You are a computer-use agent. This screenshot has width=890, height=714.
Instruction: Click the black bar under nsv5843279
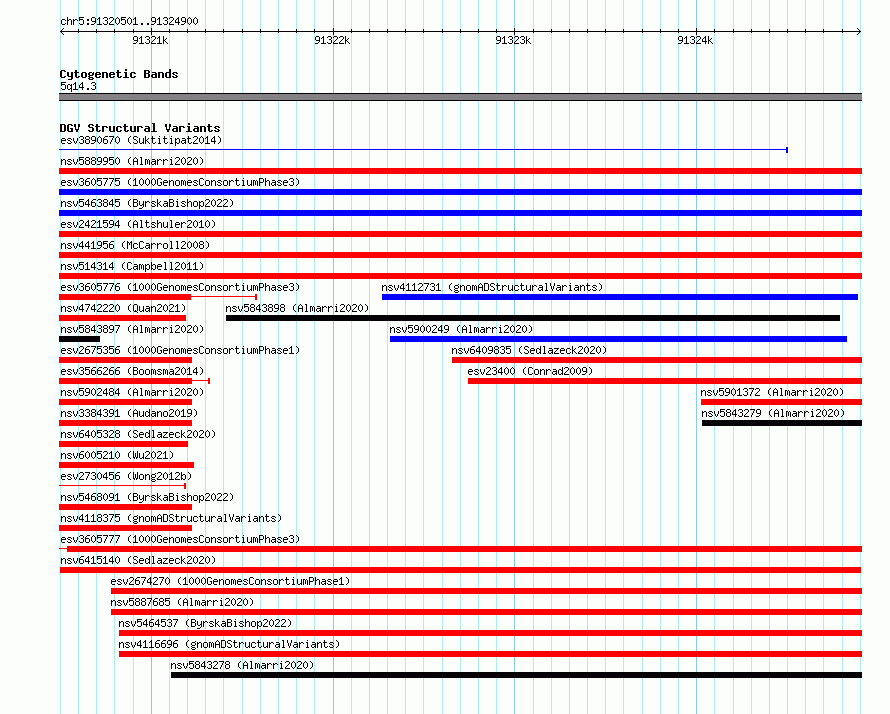point(782,423)
